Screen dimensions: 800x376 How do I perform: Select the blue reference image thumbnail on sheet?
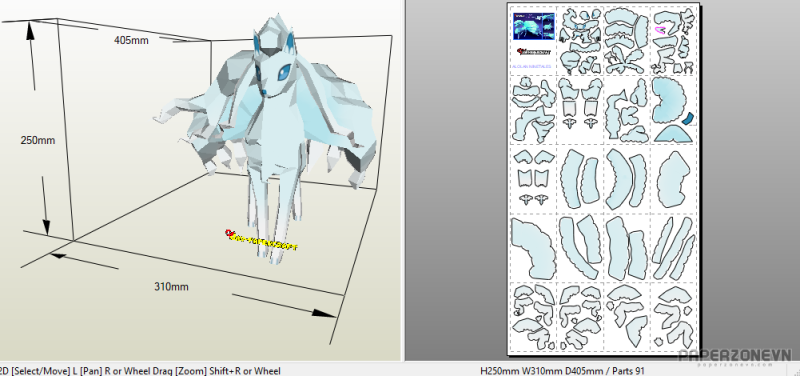coord(534,26)
